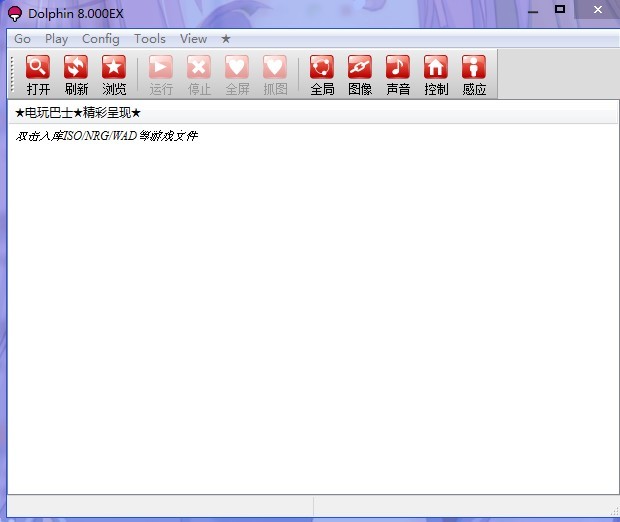Click the toolbar drag grip handle
The image size is (620, 522).
(x=12, y=74)
